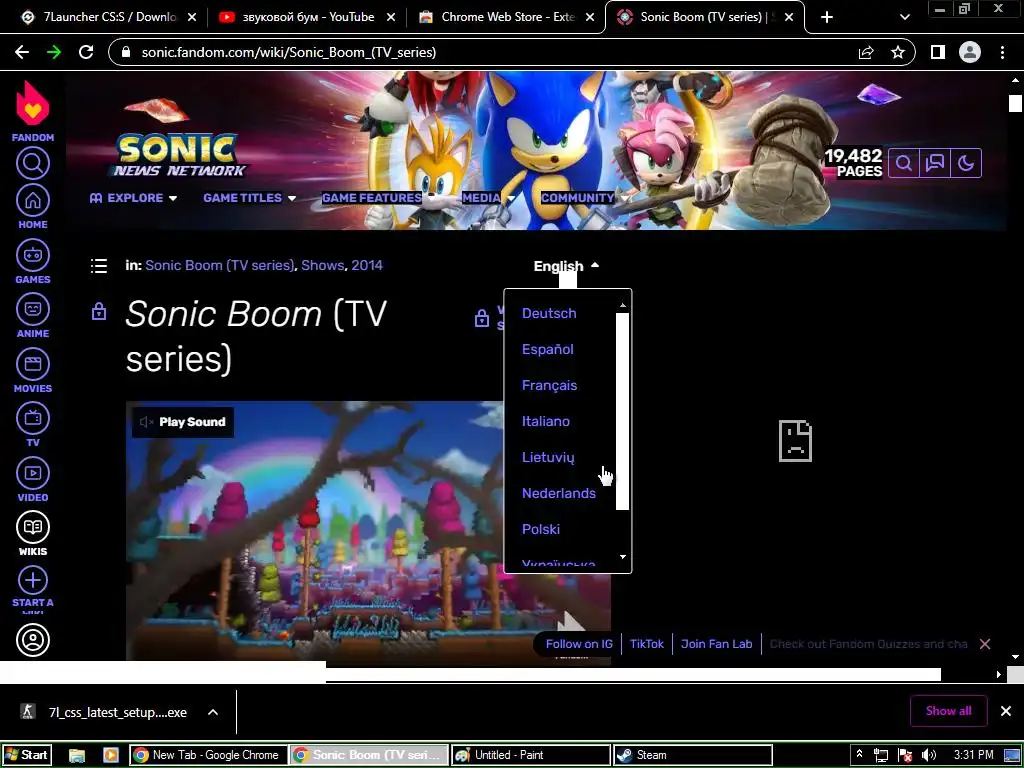Expand the Explore menu
Viewport: 1024px width, 768px height.
pos(133,198)
